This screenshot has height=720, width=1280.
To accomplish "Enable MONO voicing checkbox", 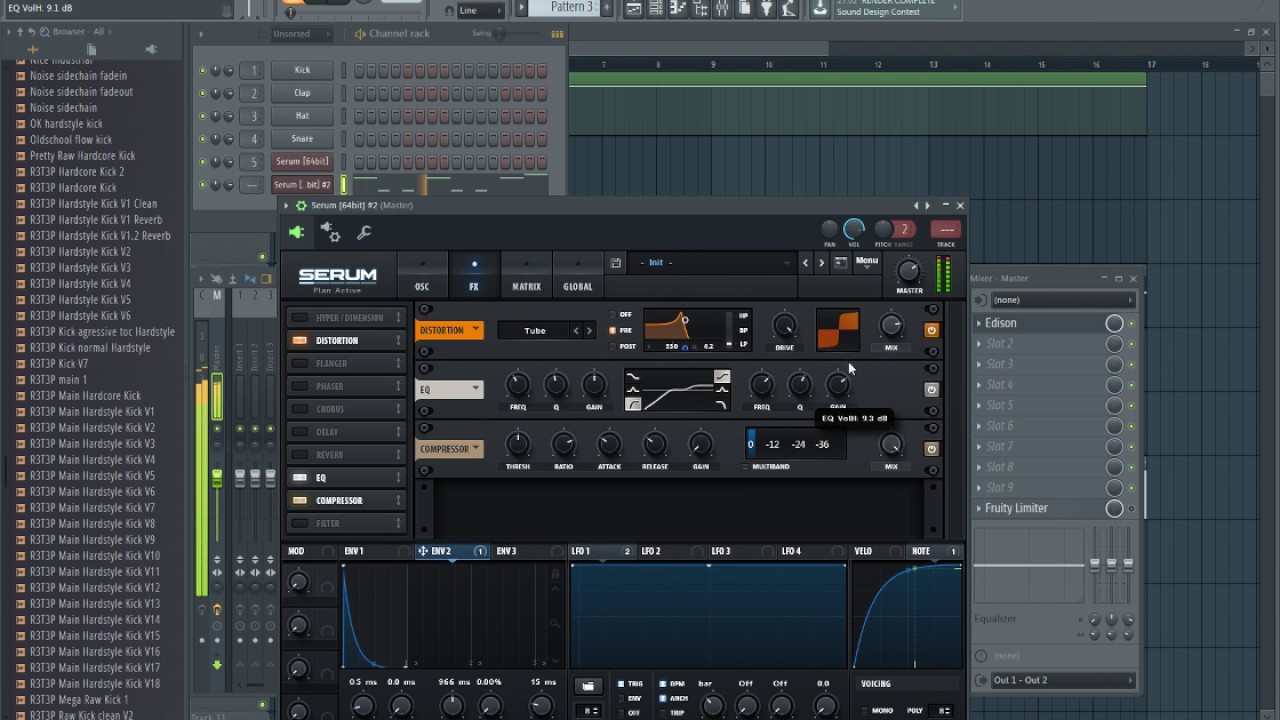I will 864,710.
